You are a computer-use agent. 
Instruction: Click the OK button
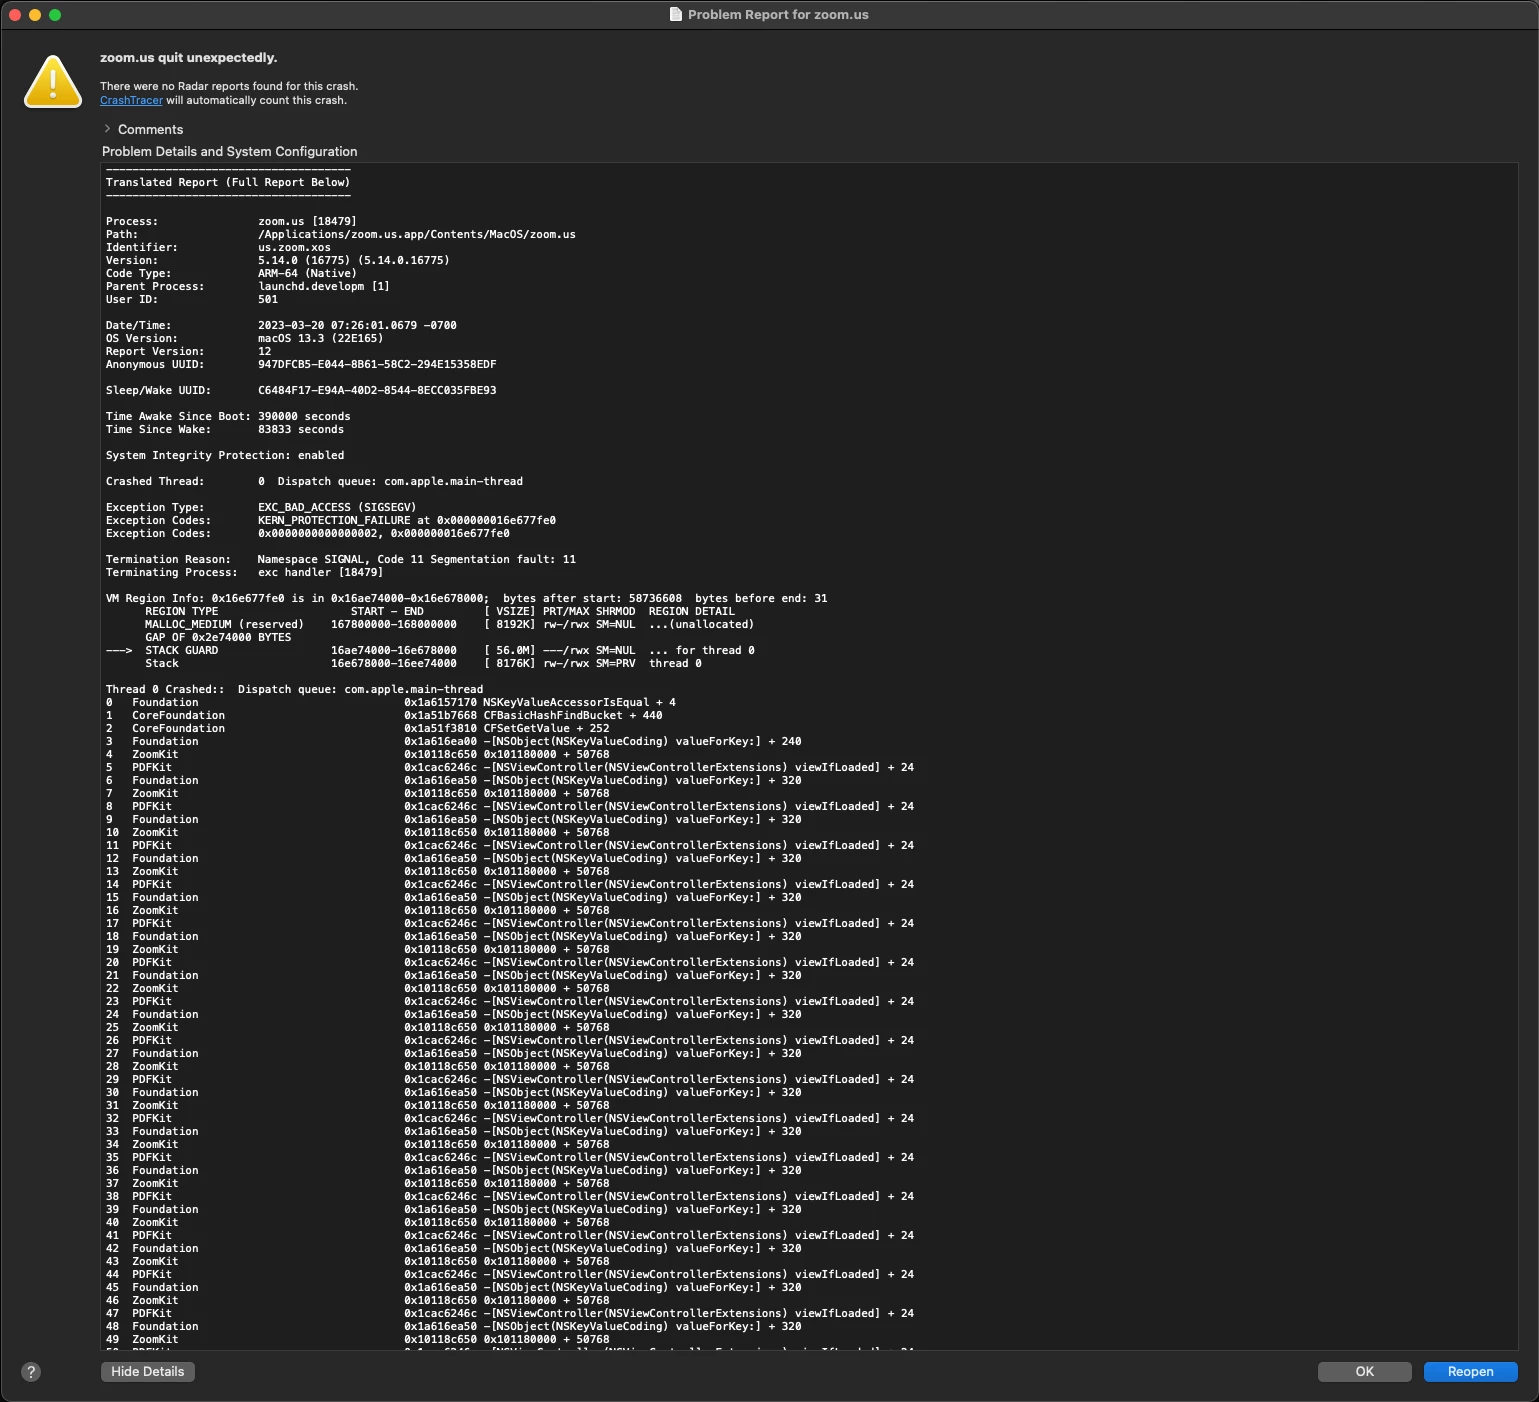pyautogui.click(x=1365, y=1372)
